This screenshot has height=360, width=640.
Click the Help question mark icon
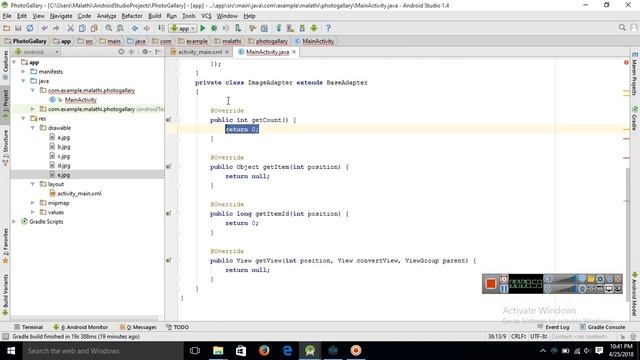[328, 28]
